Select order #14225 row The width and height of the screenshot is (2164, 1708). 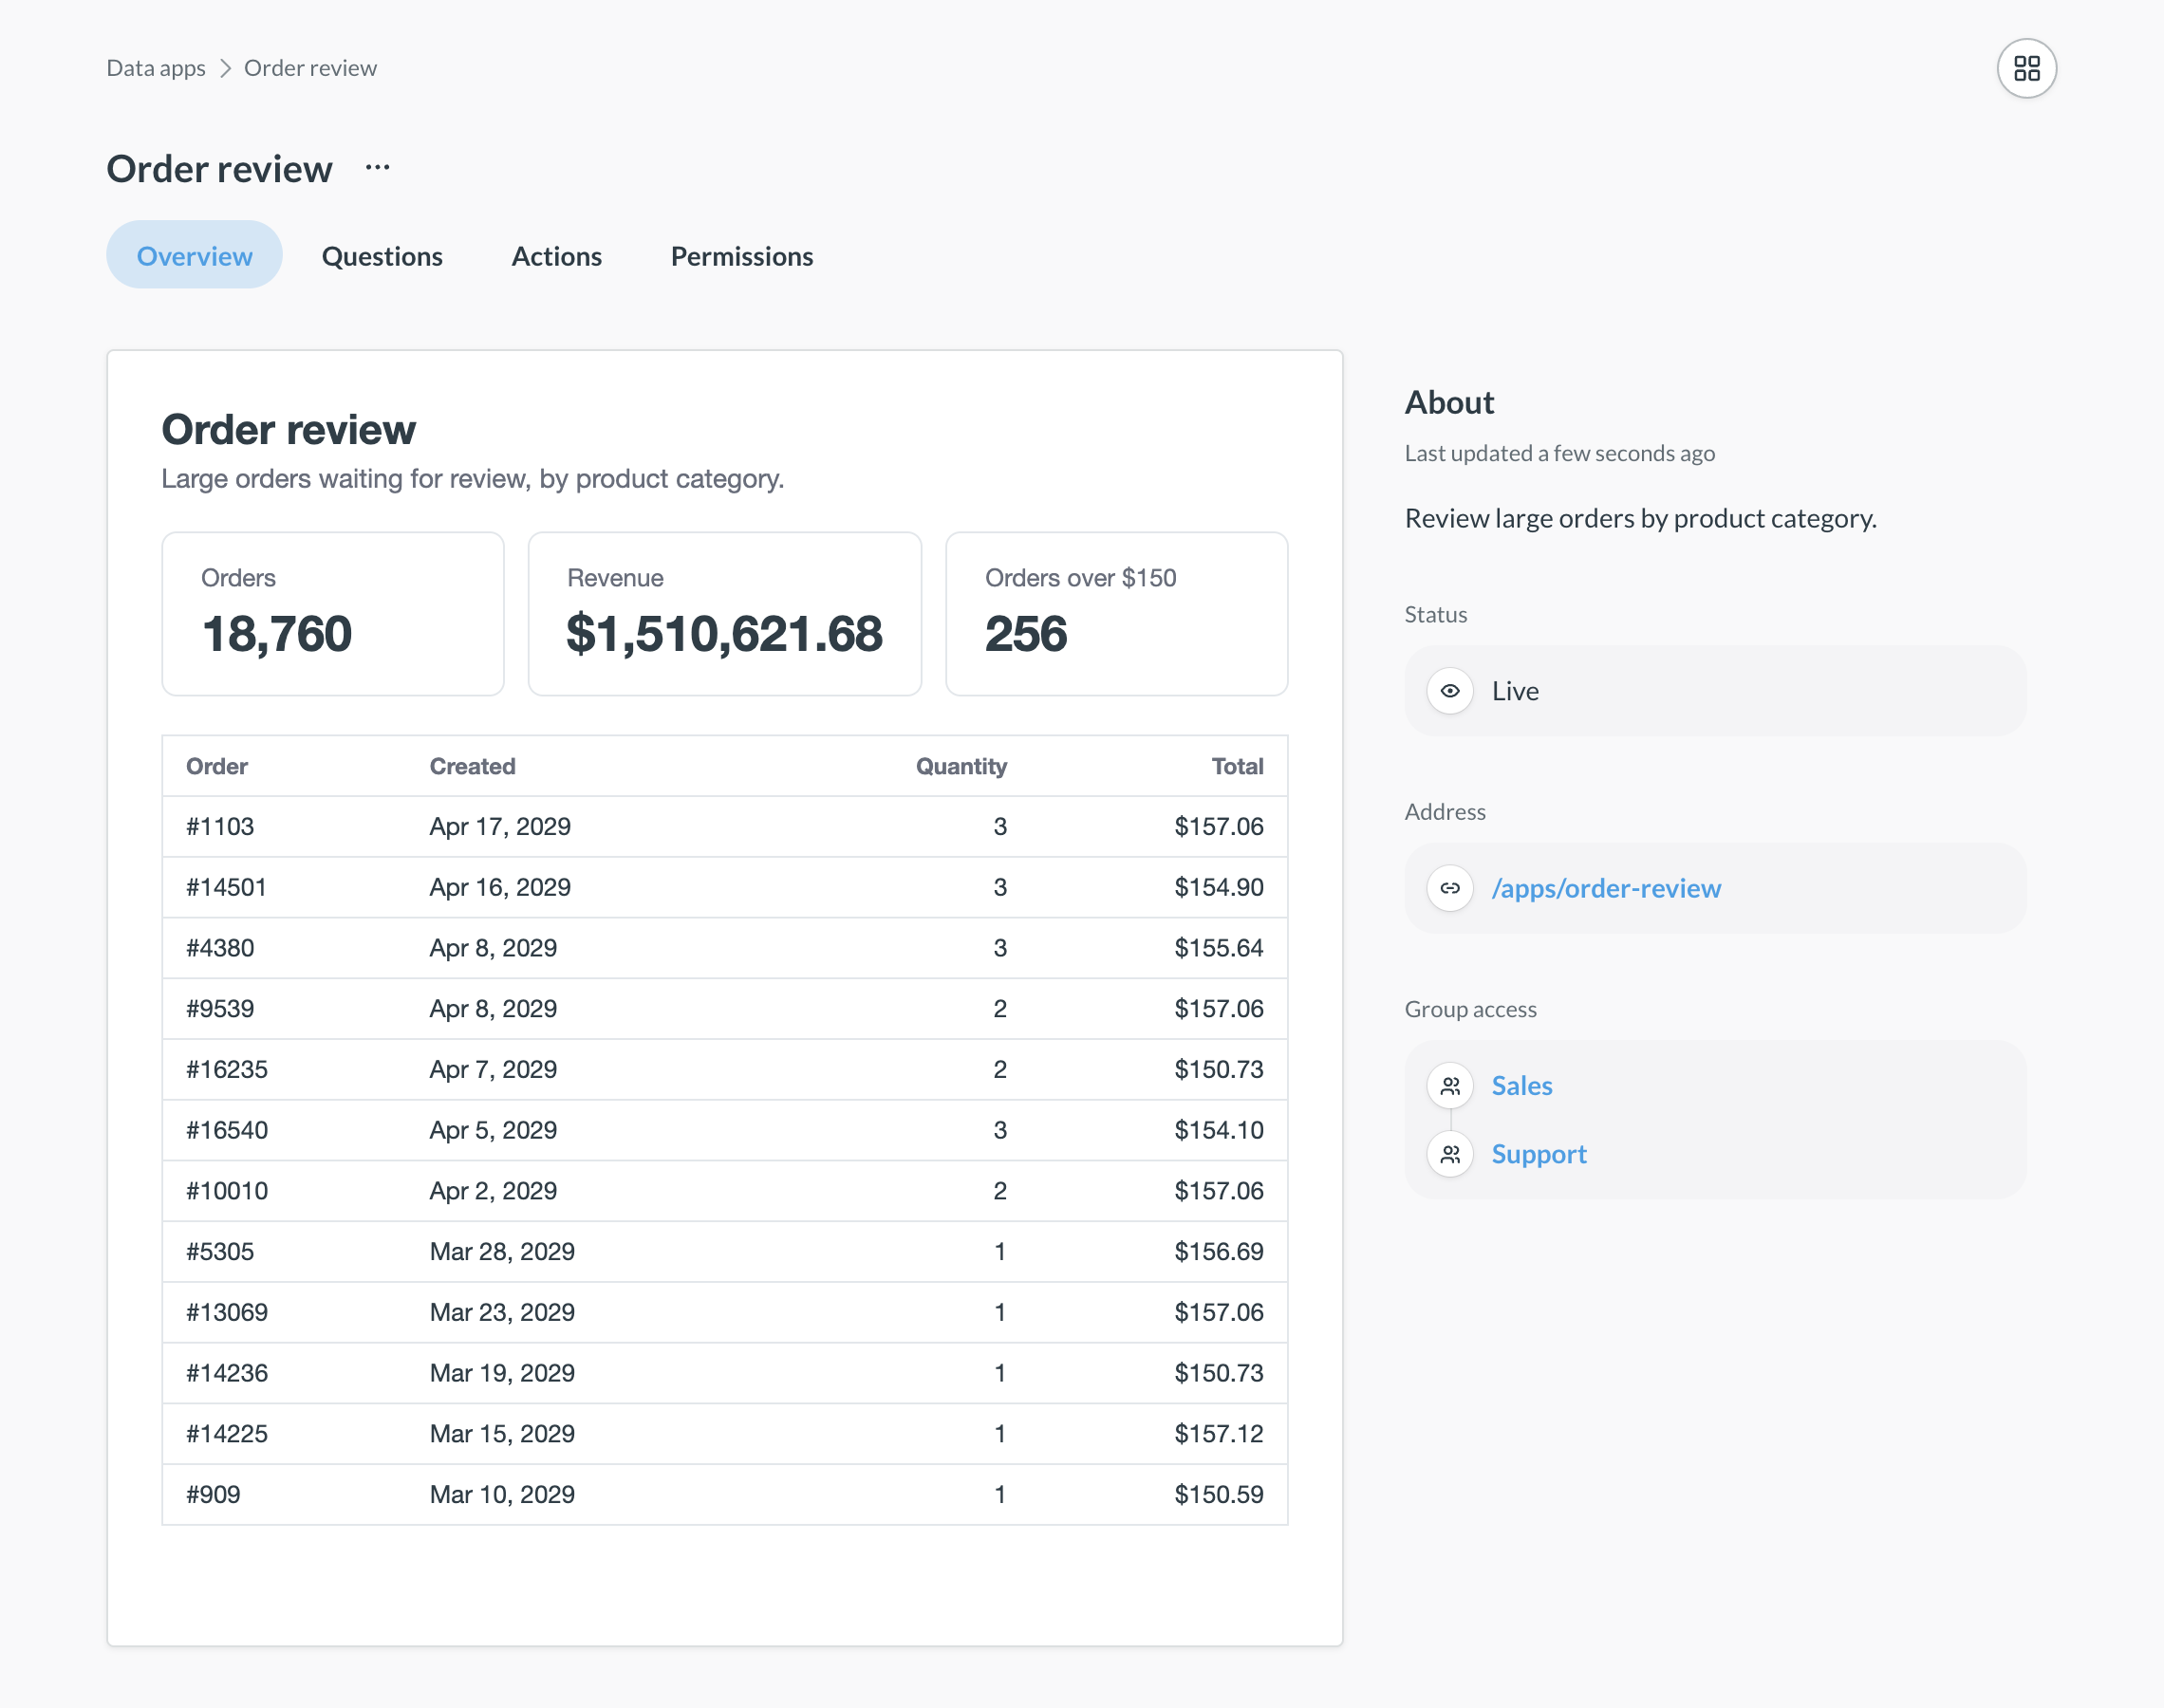tap(724, 1434)
